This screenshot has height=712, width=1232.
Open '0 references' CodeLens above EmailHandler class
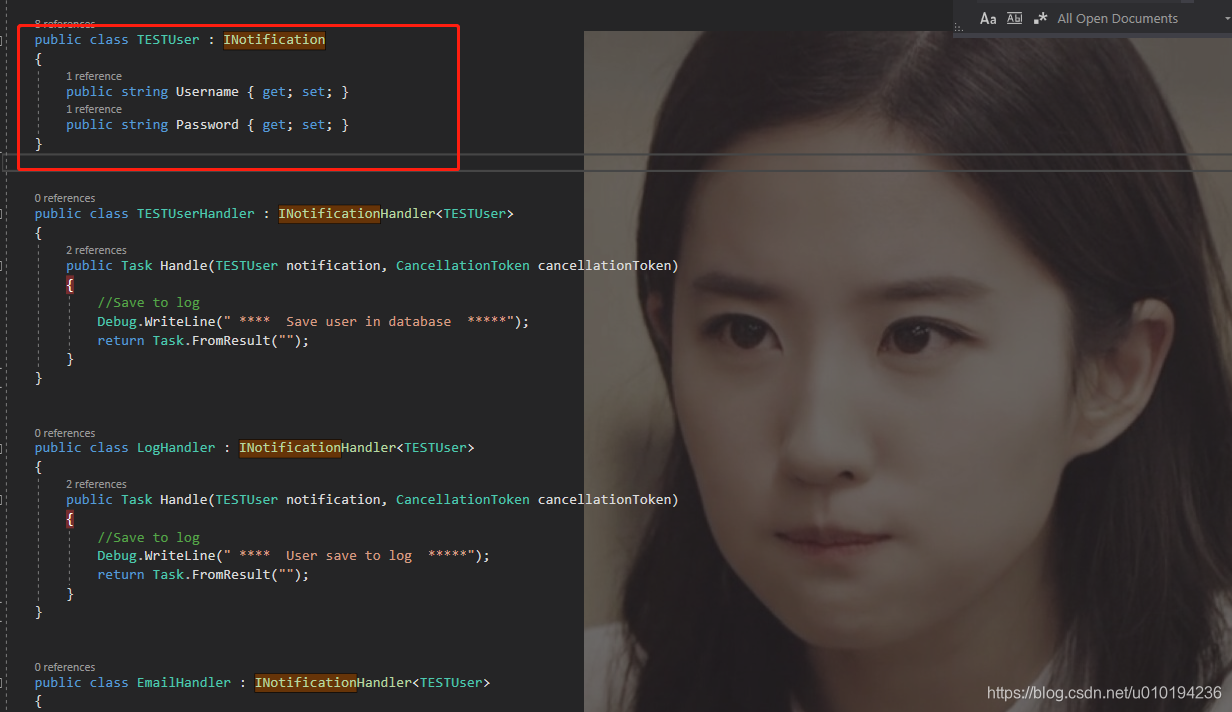point(65,667)
